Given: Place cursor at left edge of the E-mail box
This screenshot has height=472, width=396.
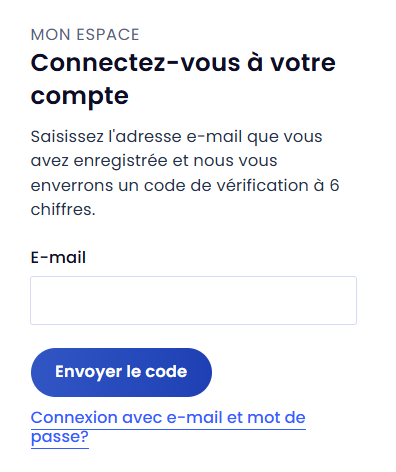Looking at the screenshot, I should click(x=35, y=300).
